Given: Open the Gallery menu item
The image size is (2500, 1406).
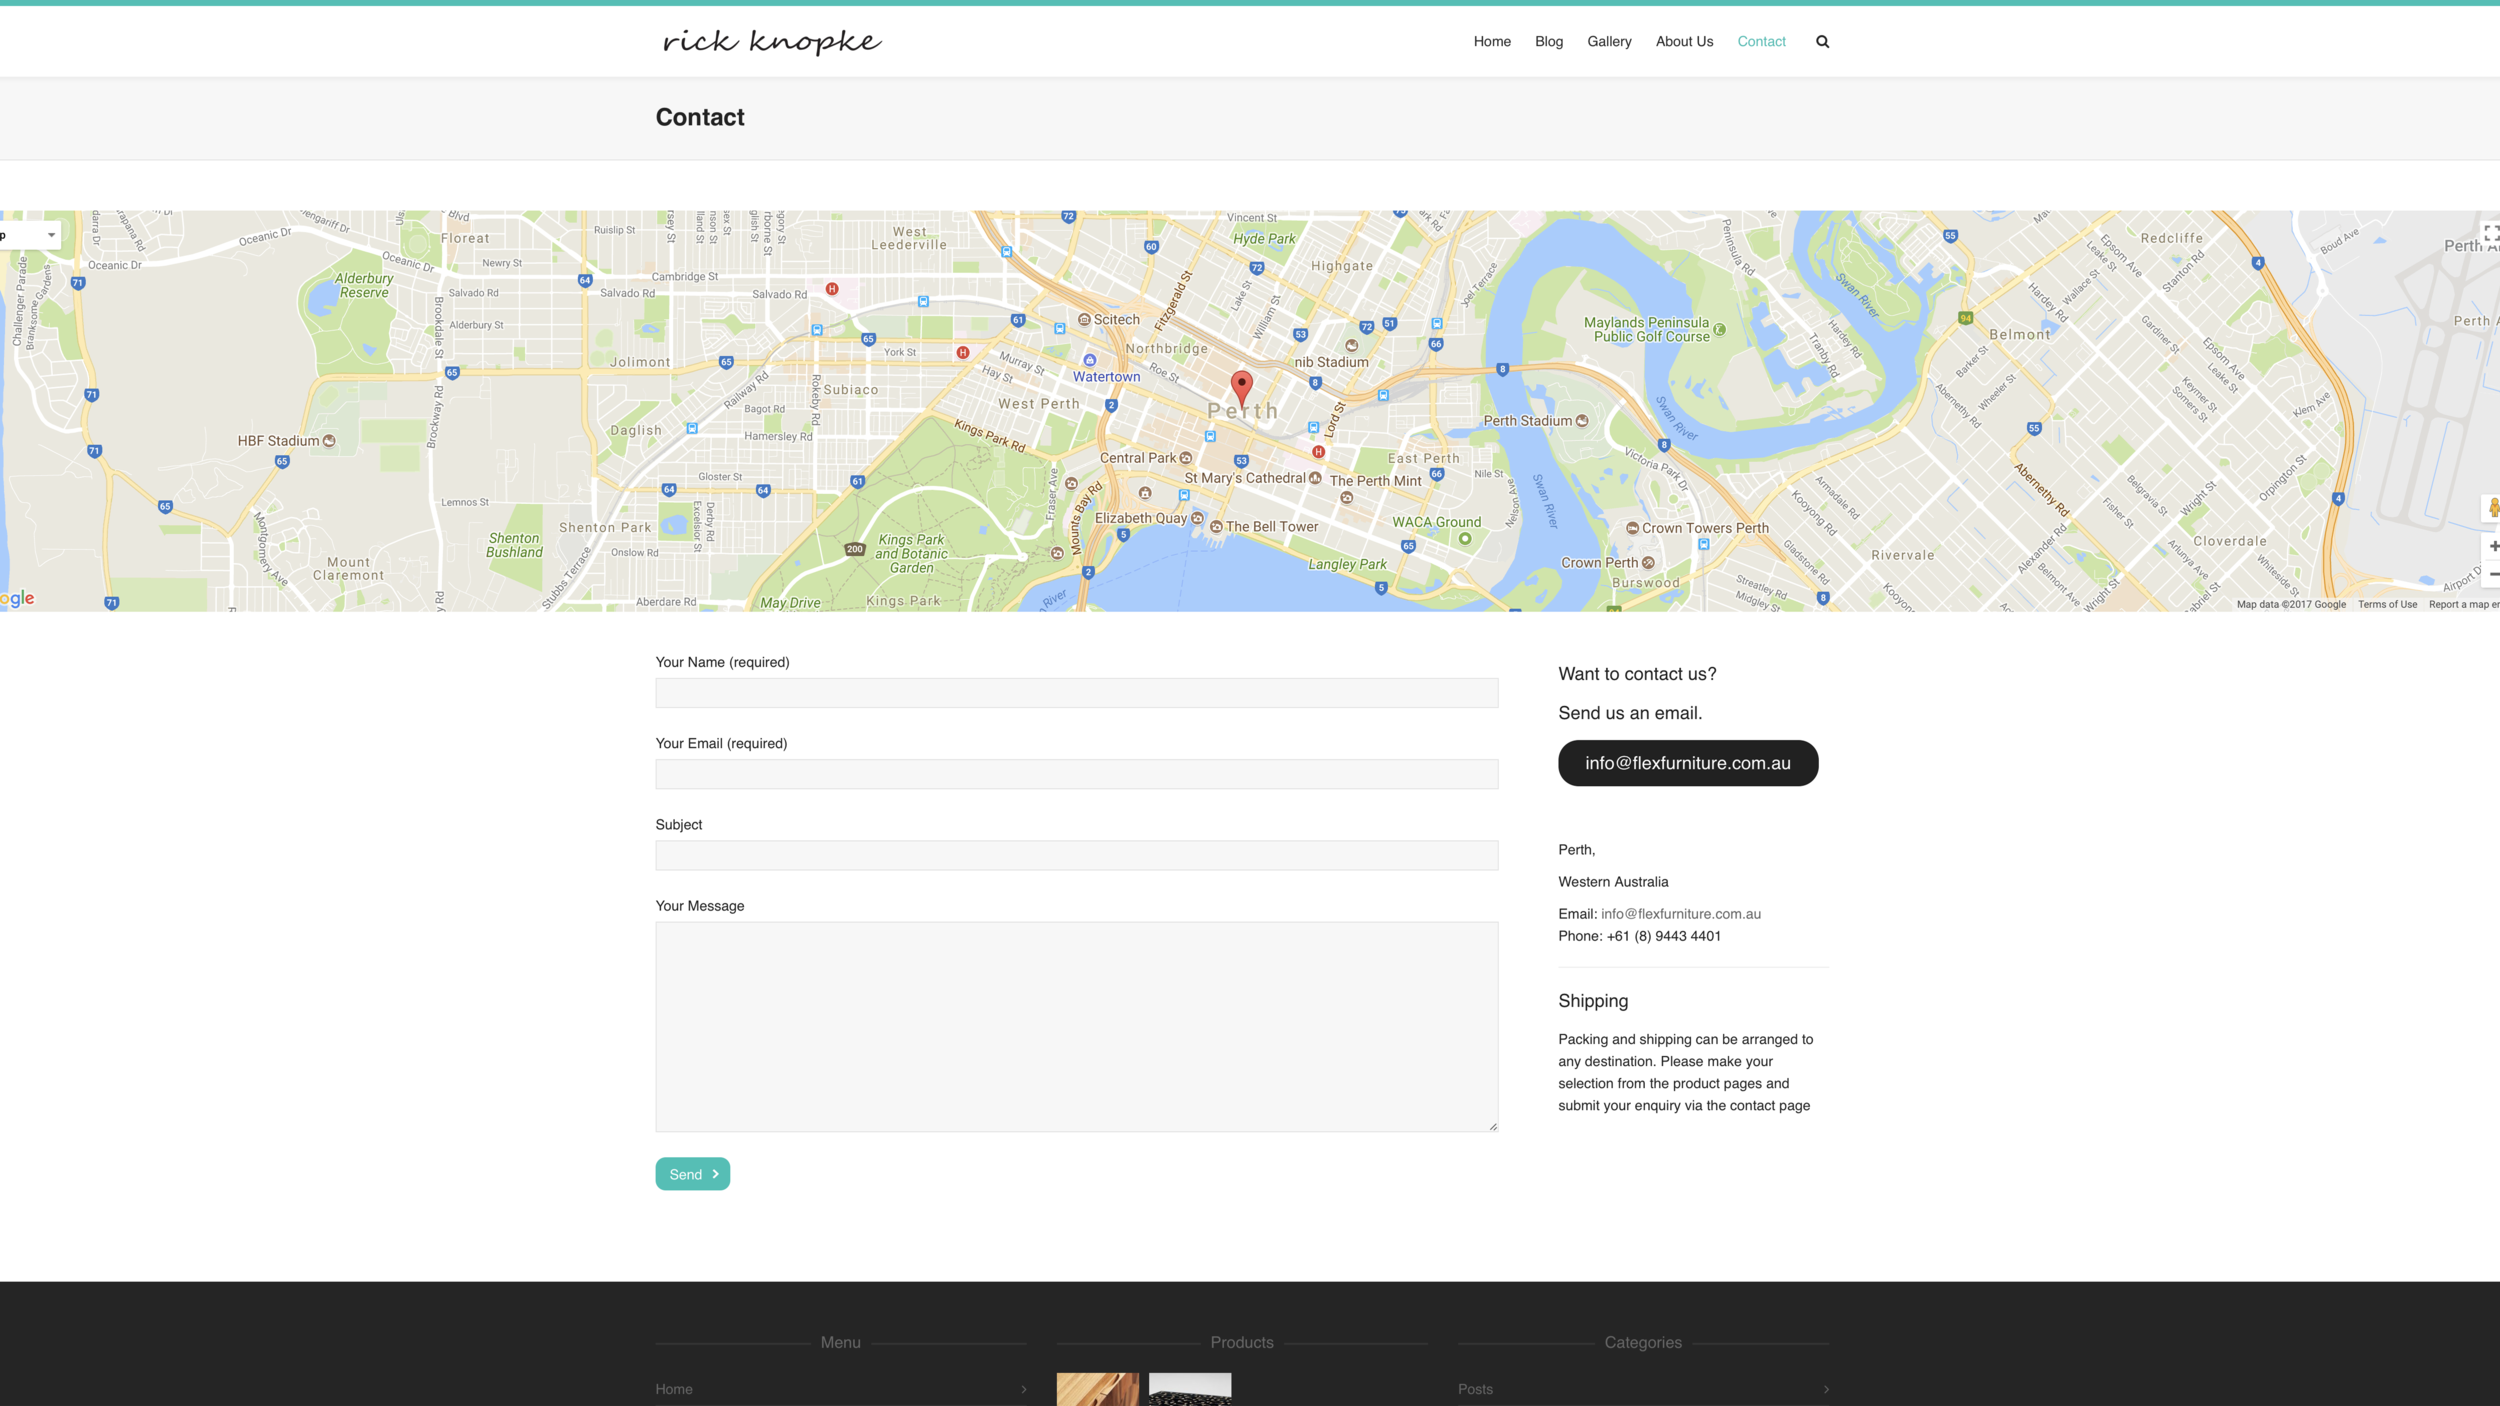Looking at the screenshot, I should [x=1608, y=41].
